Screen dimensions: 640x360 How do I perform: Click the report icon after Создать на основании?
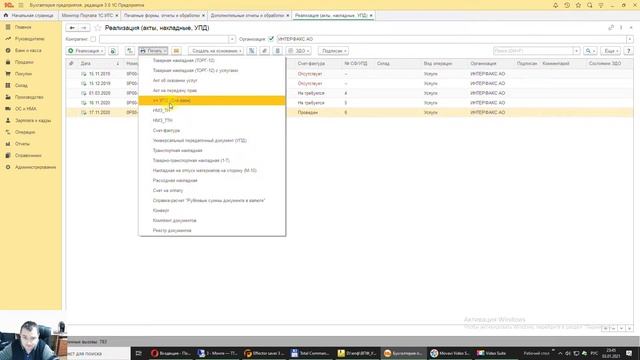[252, 51]
